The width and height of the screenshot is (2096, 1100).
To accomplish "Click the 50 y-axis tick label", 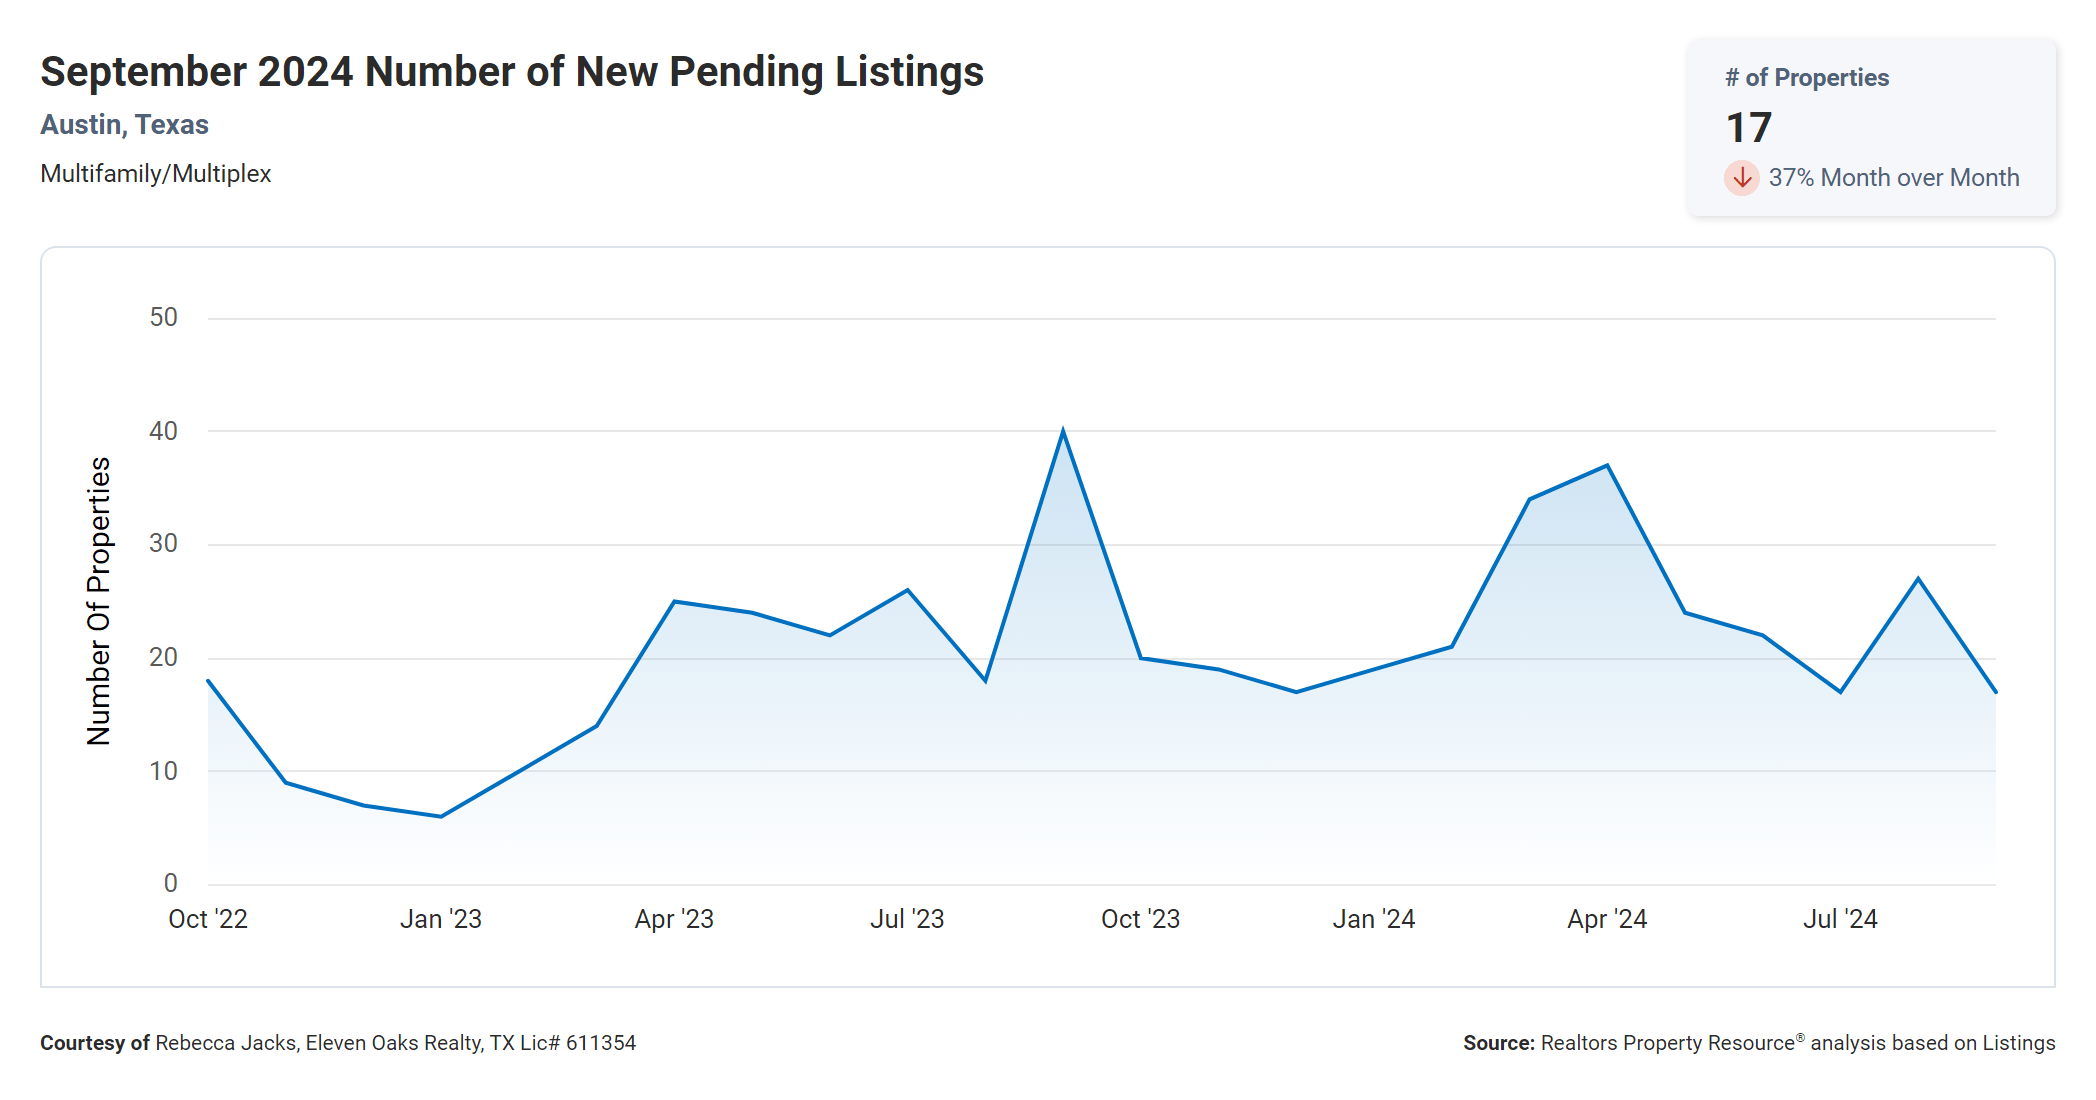I will point(163,318).
